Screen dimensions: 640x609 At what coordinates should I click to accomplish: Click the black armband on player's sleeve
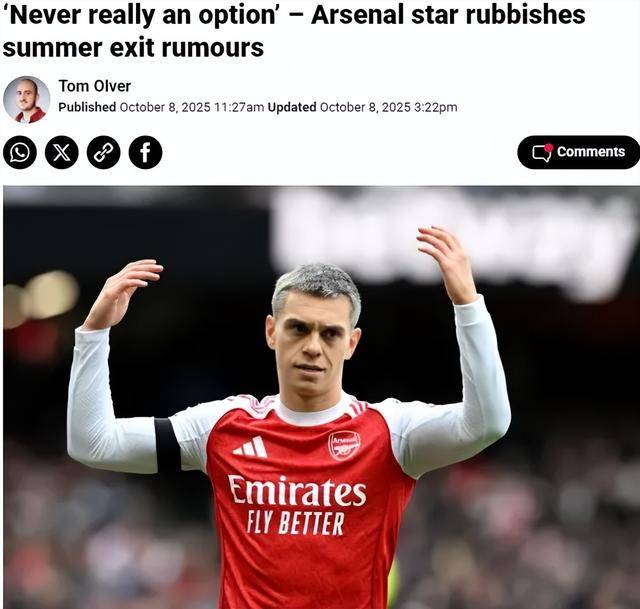[x=167, y=445]
